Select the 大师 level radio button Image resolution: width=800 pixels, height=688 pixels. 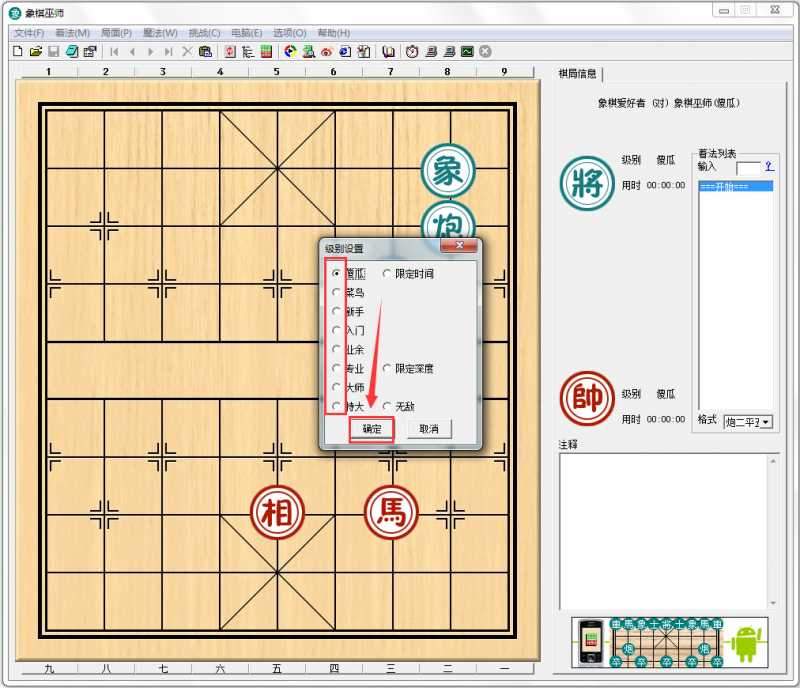[334, 388]
